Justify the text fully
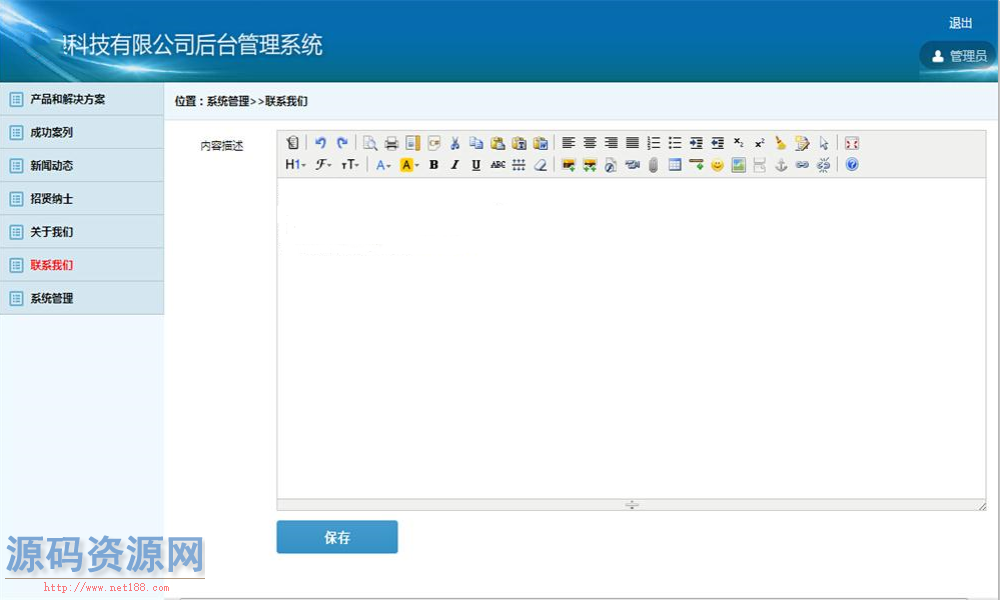This screenshot has width=1000, height=600. click(x=632, y=143)
